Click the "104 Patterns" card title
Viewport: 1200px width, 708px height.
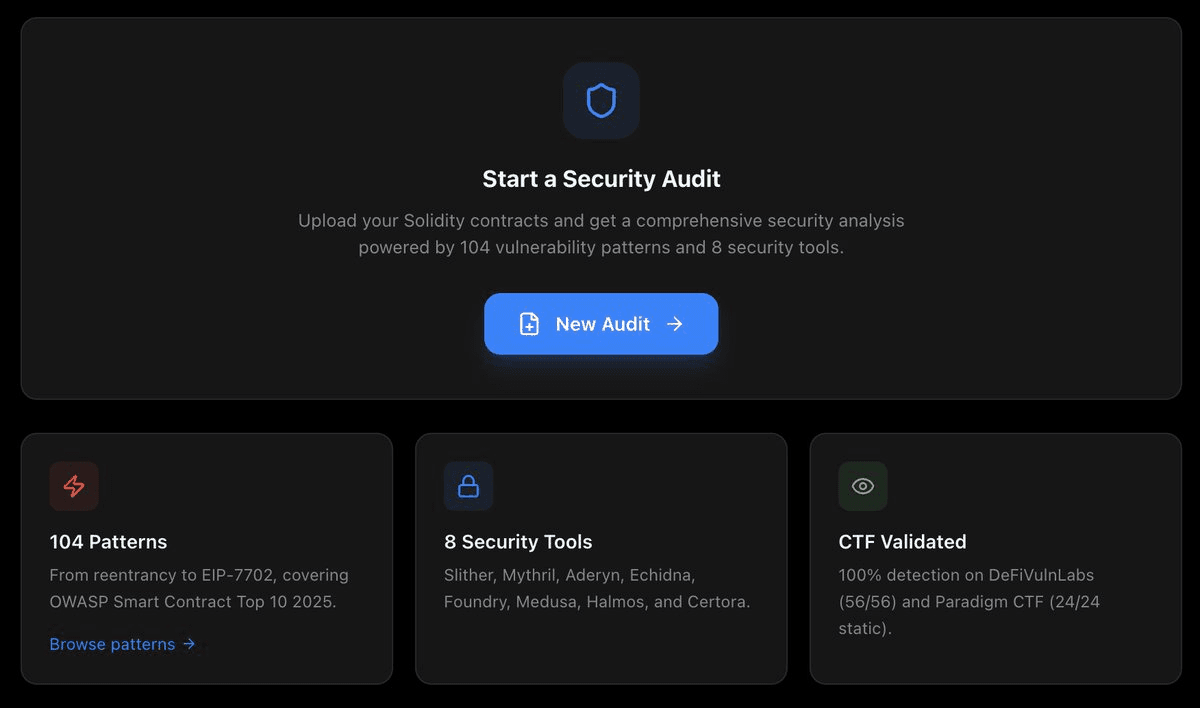pyautogui.click(x=108, y=542)
